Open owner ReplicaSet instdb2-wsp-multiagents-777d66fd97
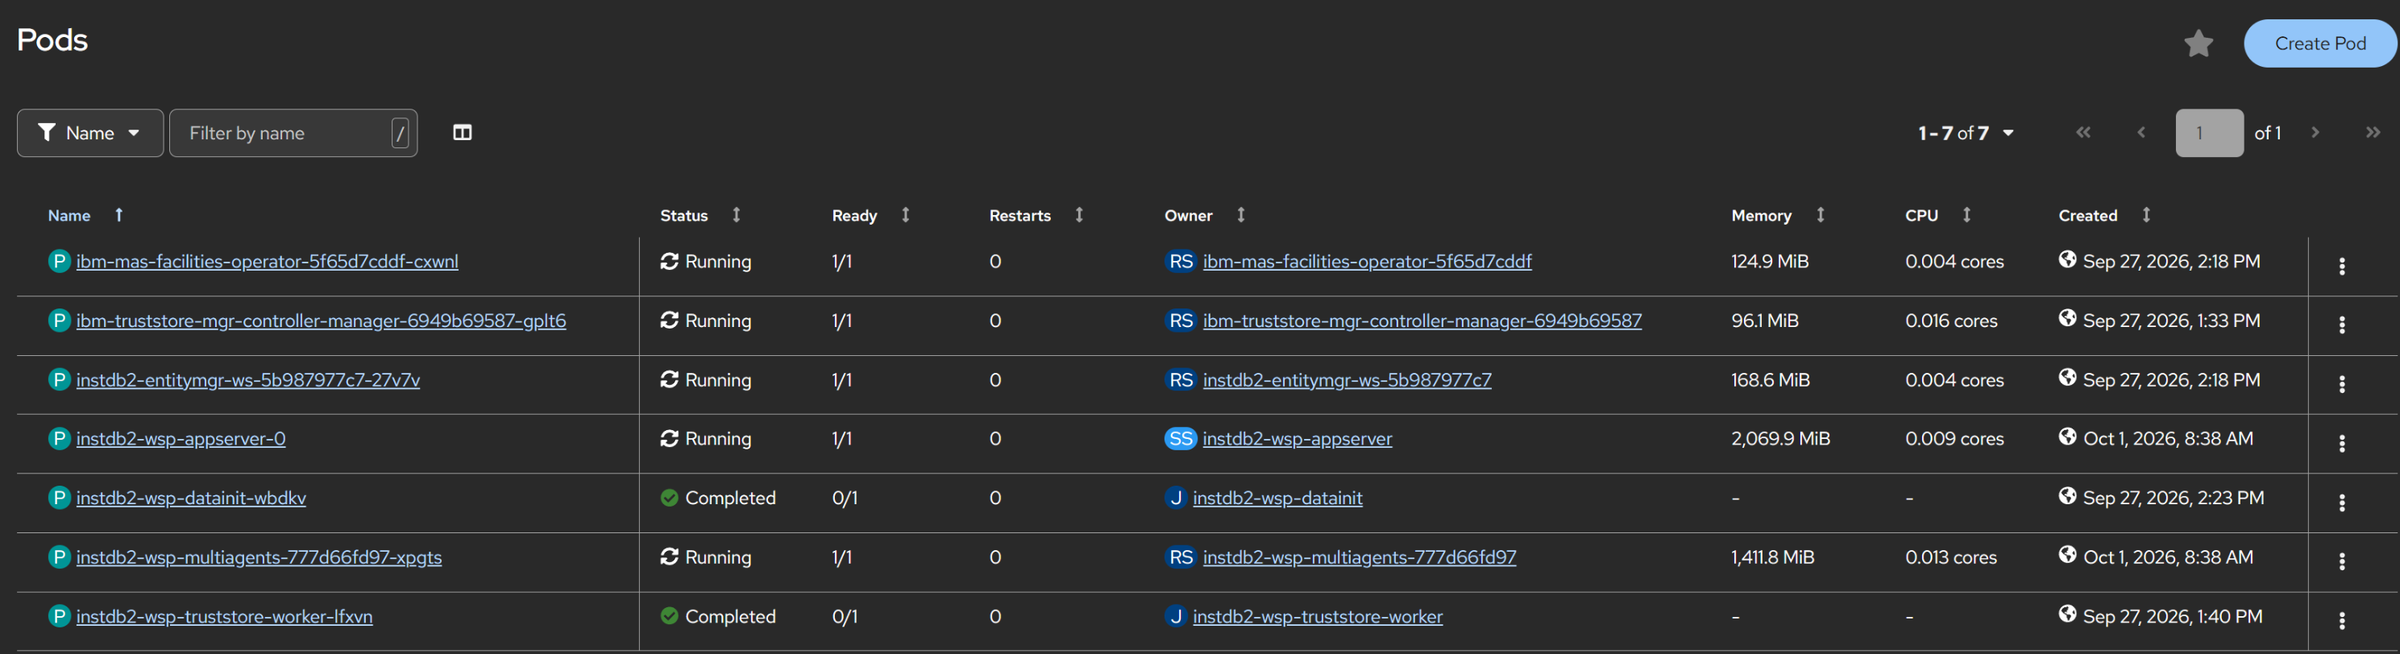 click(x=1359, y=557)
